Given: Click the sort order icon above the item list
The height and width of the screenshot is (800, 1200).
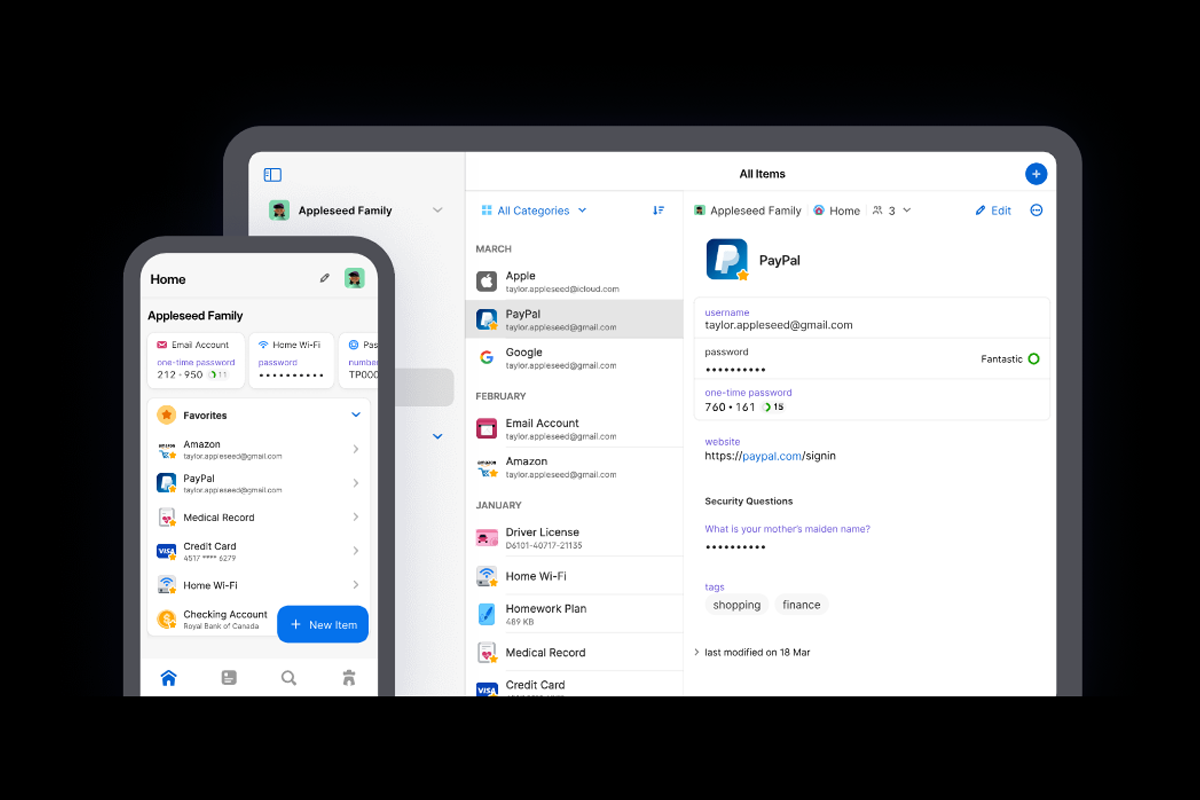Looking at the screenshot, I should pos(658,210).
